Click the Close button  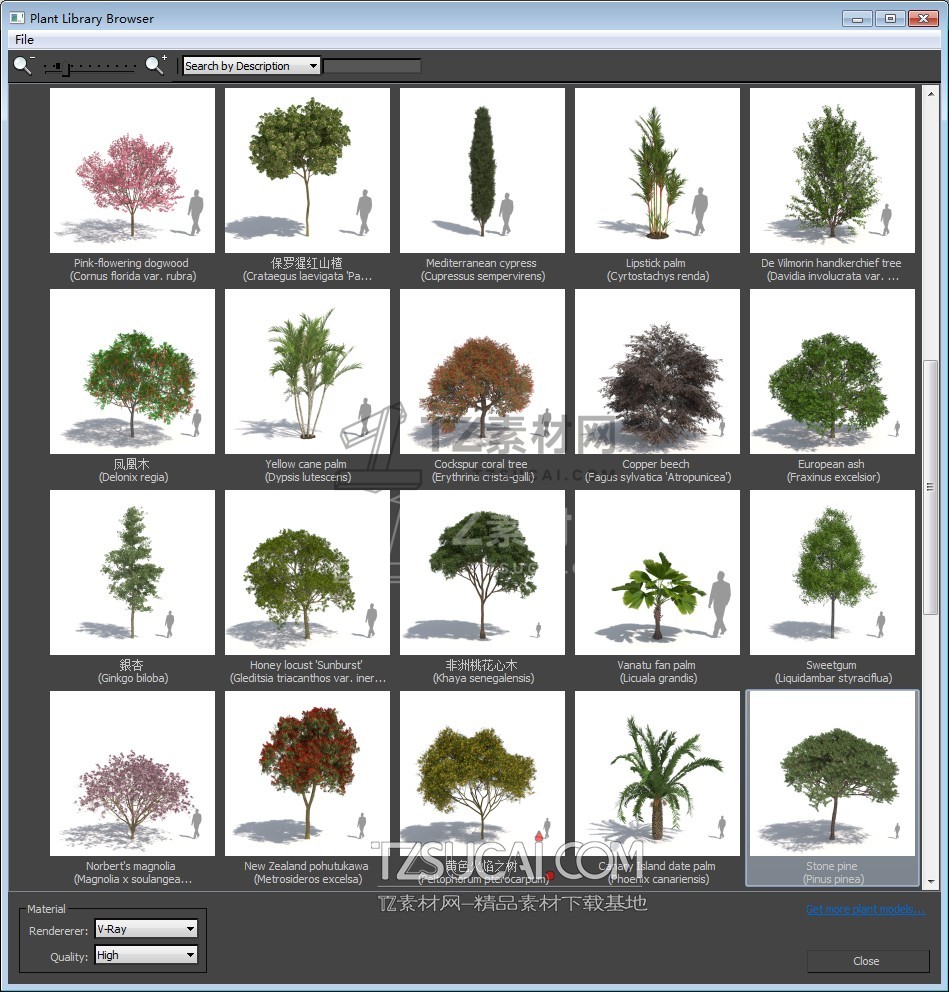[867, 961]
